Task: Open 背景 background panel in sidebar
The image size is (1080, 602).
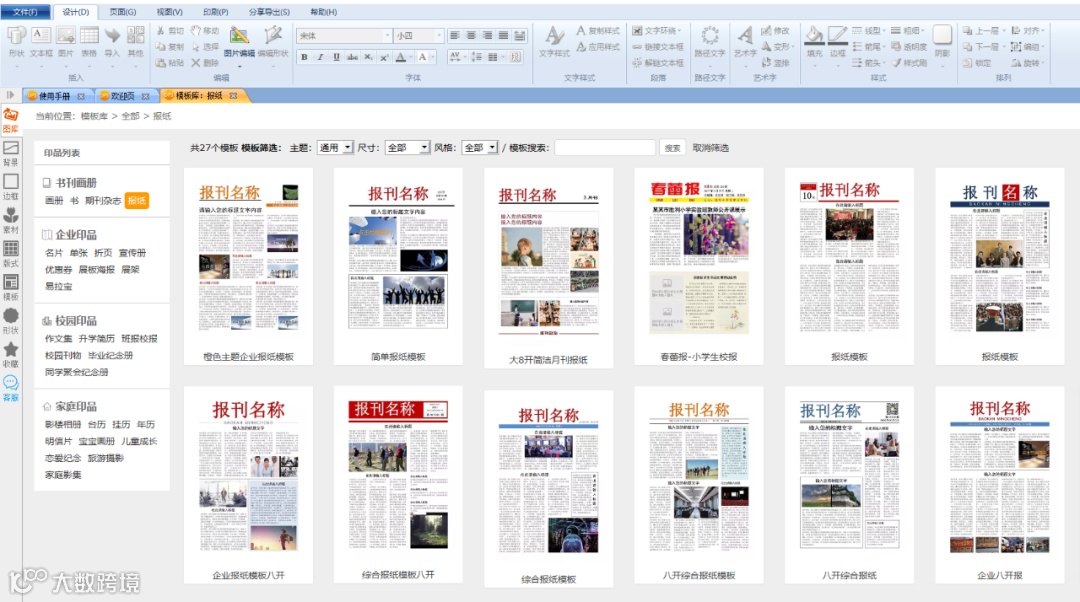Action: [x=11, y=154]
